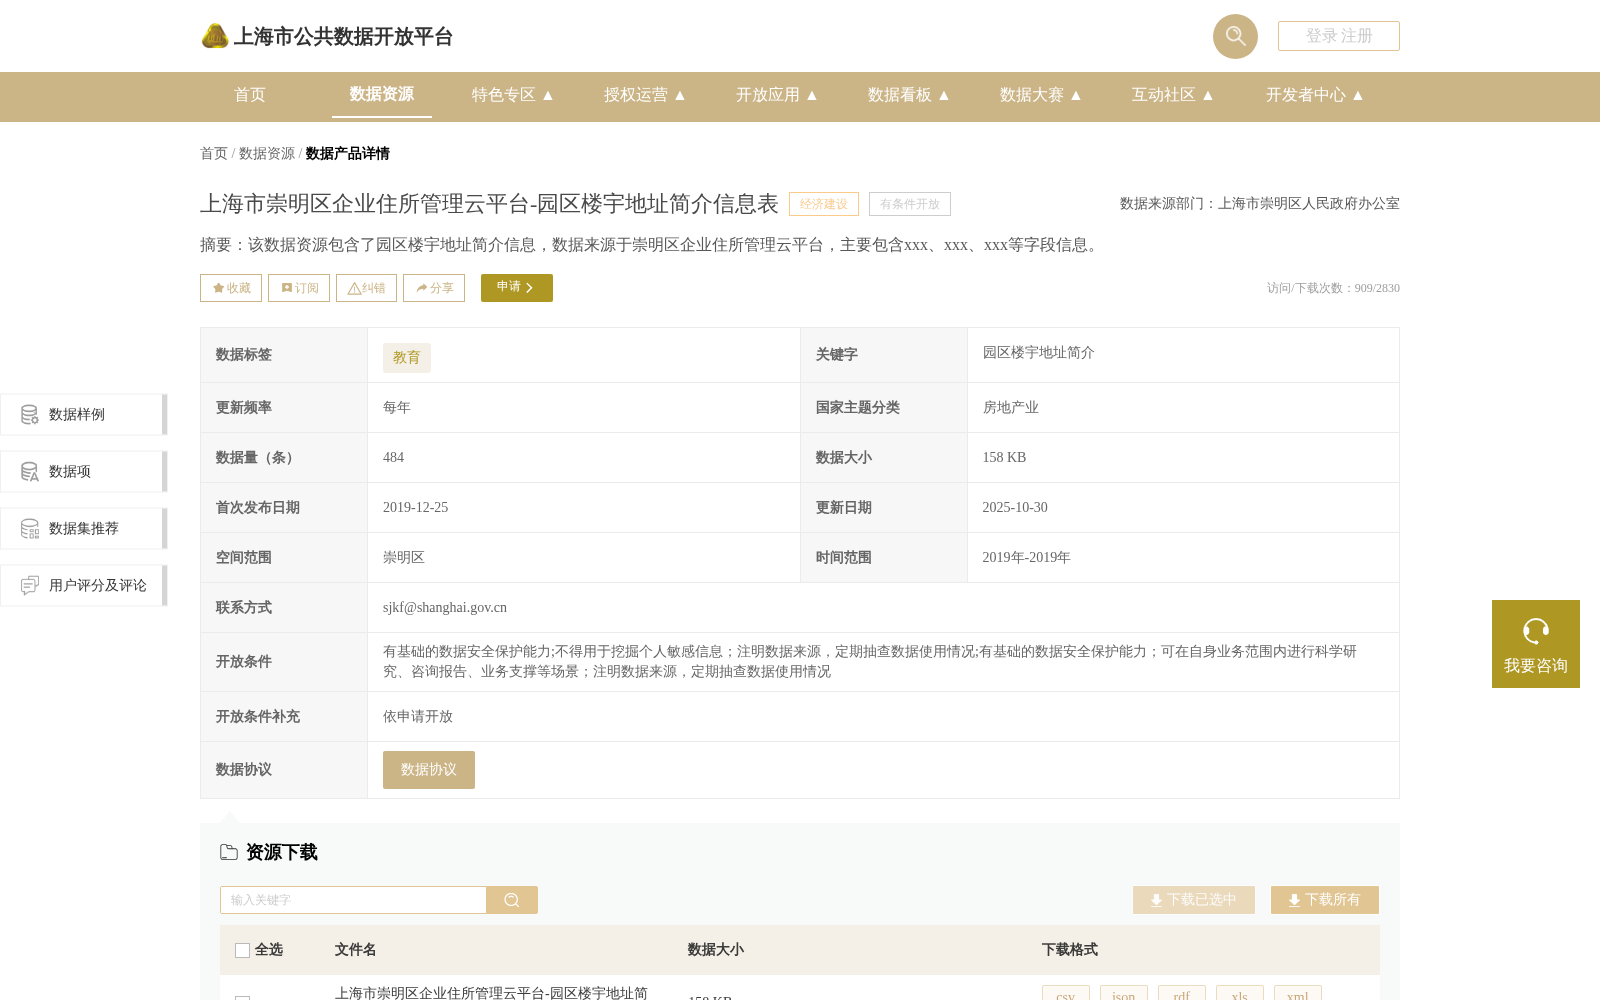Expand the 特色专区 menu
The image size is (1600, 1000).
(512, 95)
